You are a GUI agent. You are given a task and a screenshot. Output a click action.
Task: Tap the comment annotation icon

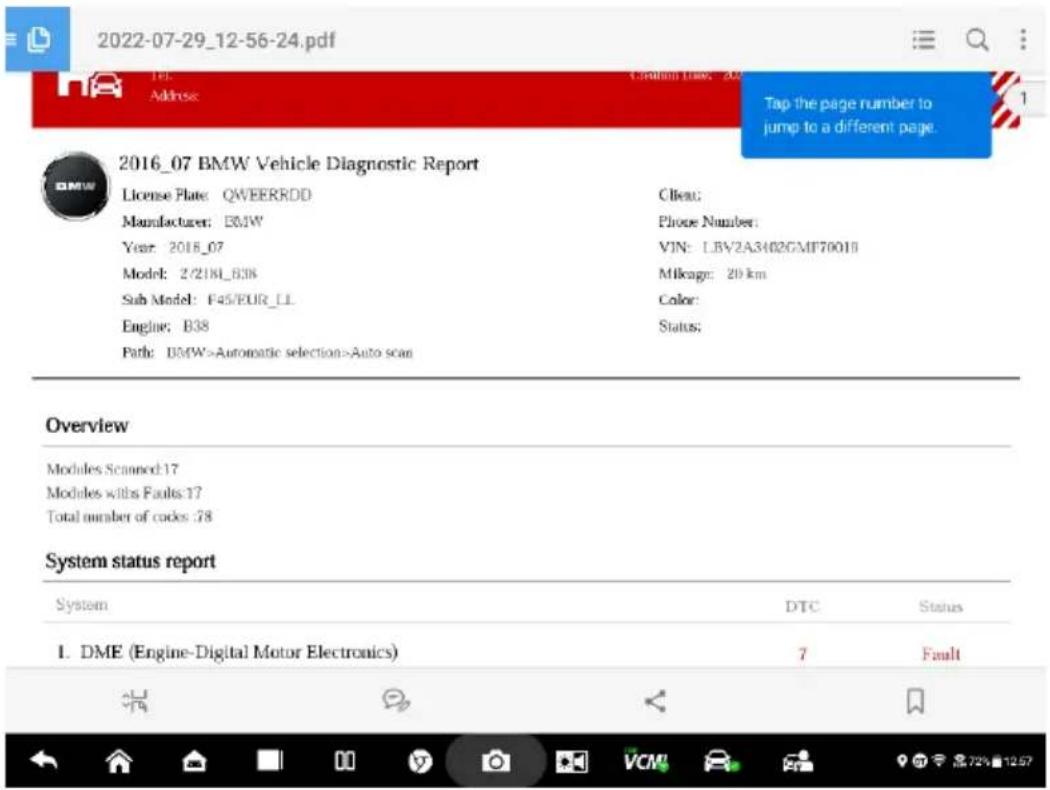396,701
